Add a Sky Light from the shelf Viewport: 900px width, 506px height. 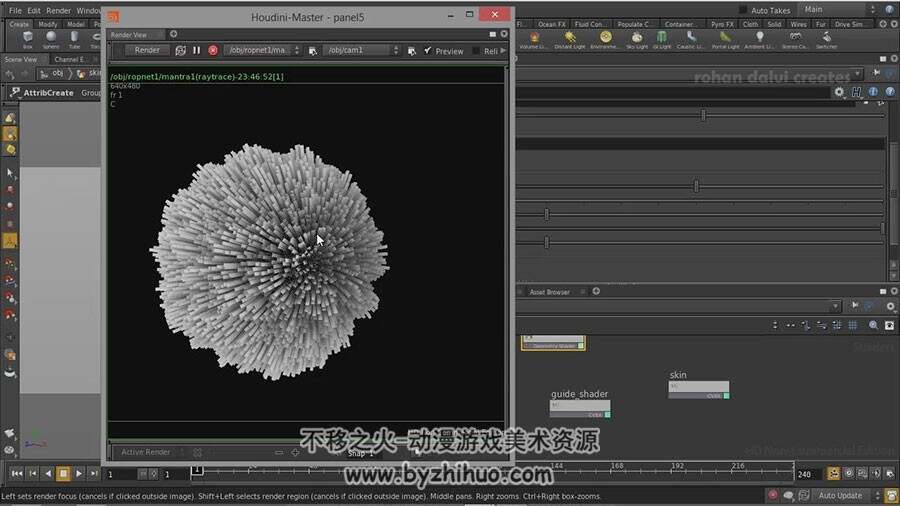(x=637, y=40)
